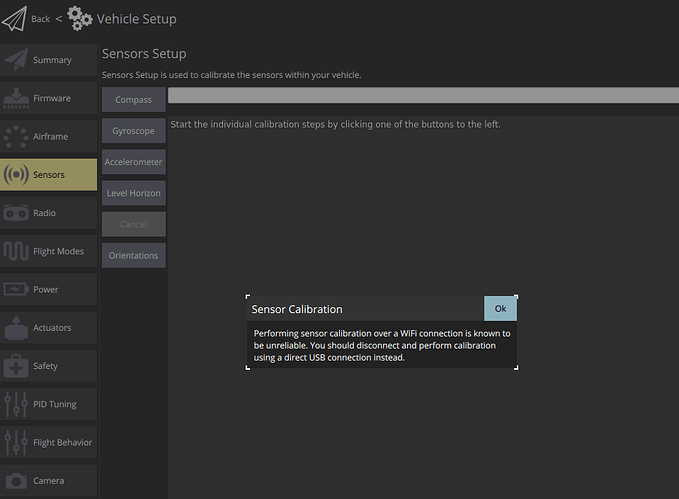Click the Actuators motor icon
This screenshot has height=499, width=679.
tap(16, 328)
